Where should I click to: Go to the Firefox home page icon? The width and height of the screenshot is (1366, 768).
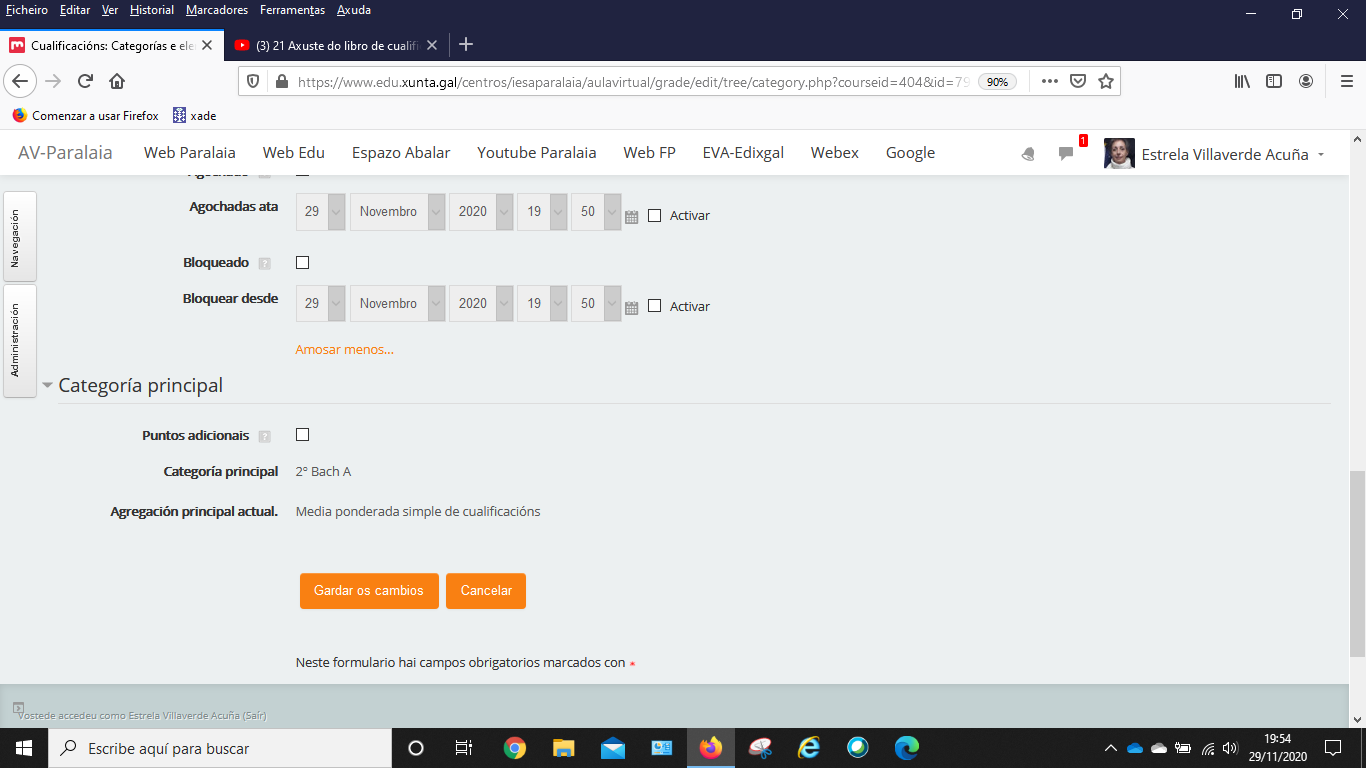click(117, 81)
